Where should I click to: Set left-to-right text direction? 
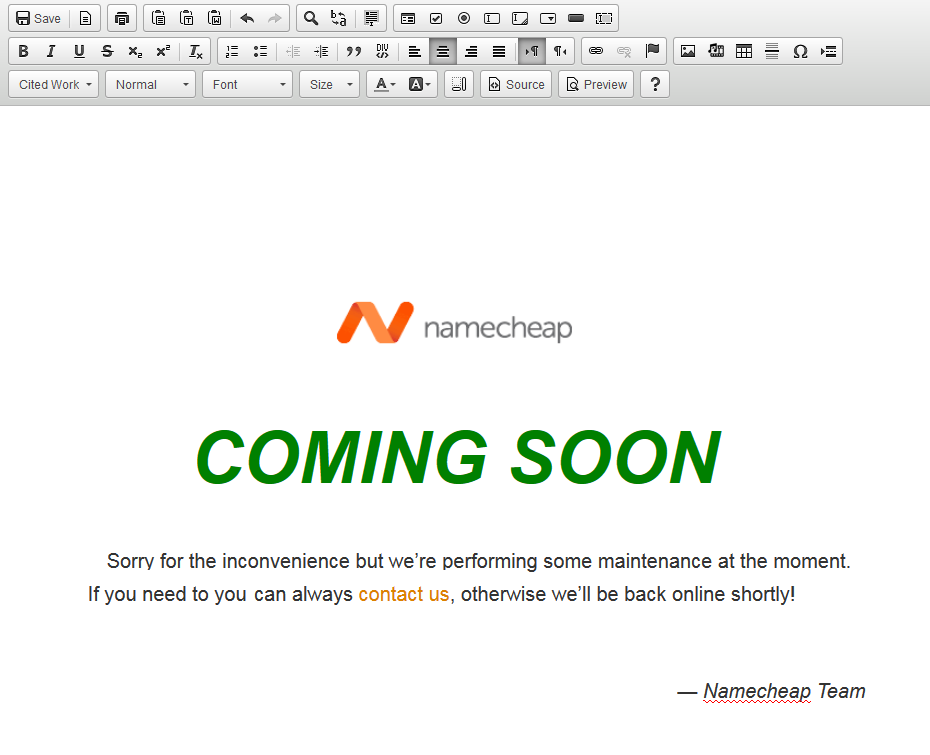(x=532, y=52)
